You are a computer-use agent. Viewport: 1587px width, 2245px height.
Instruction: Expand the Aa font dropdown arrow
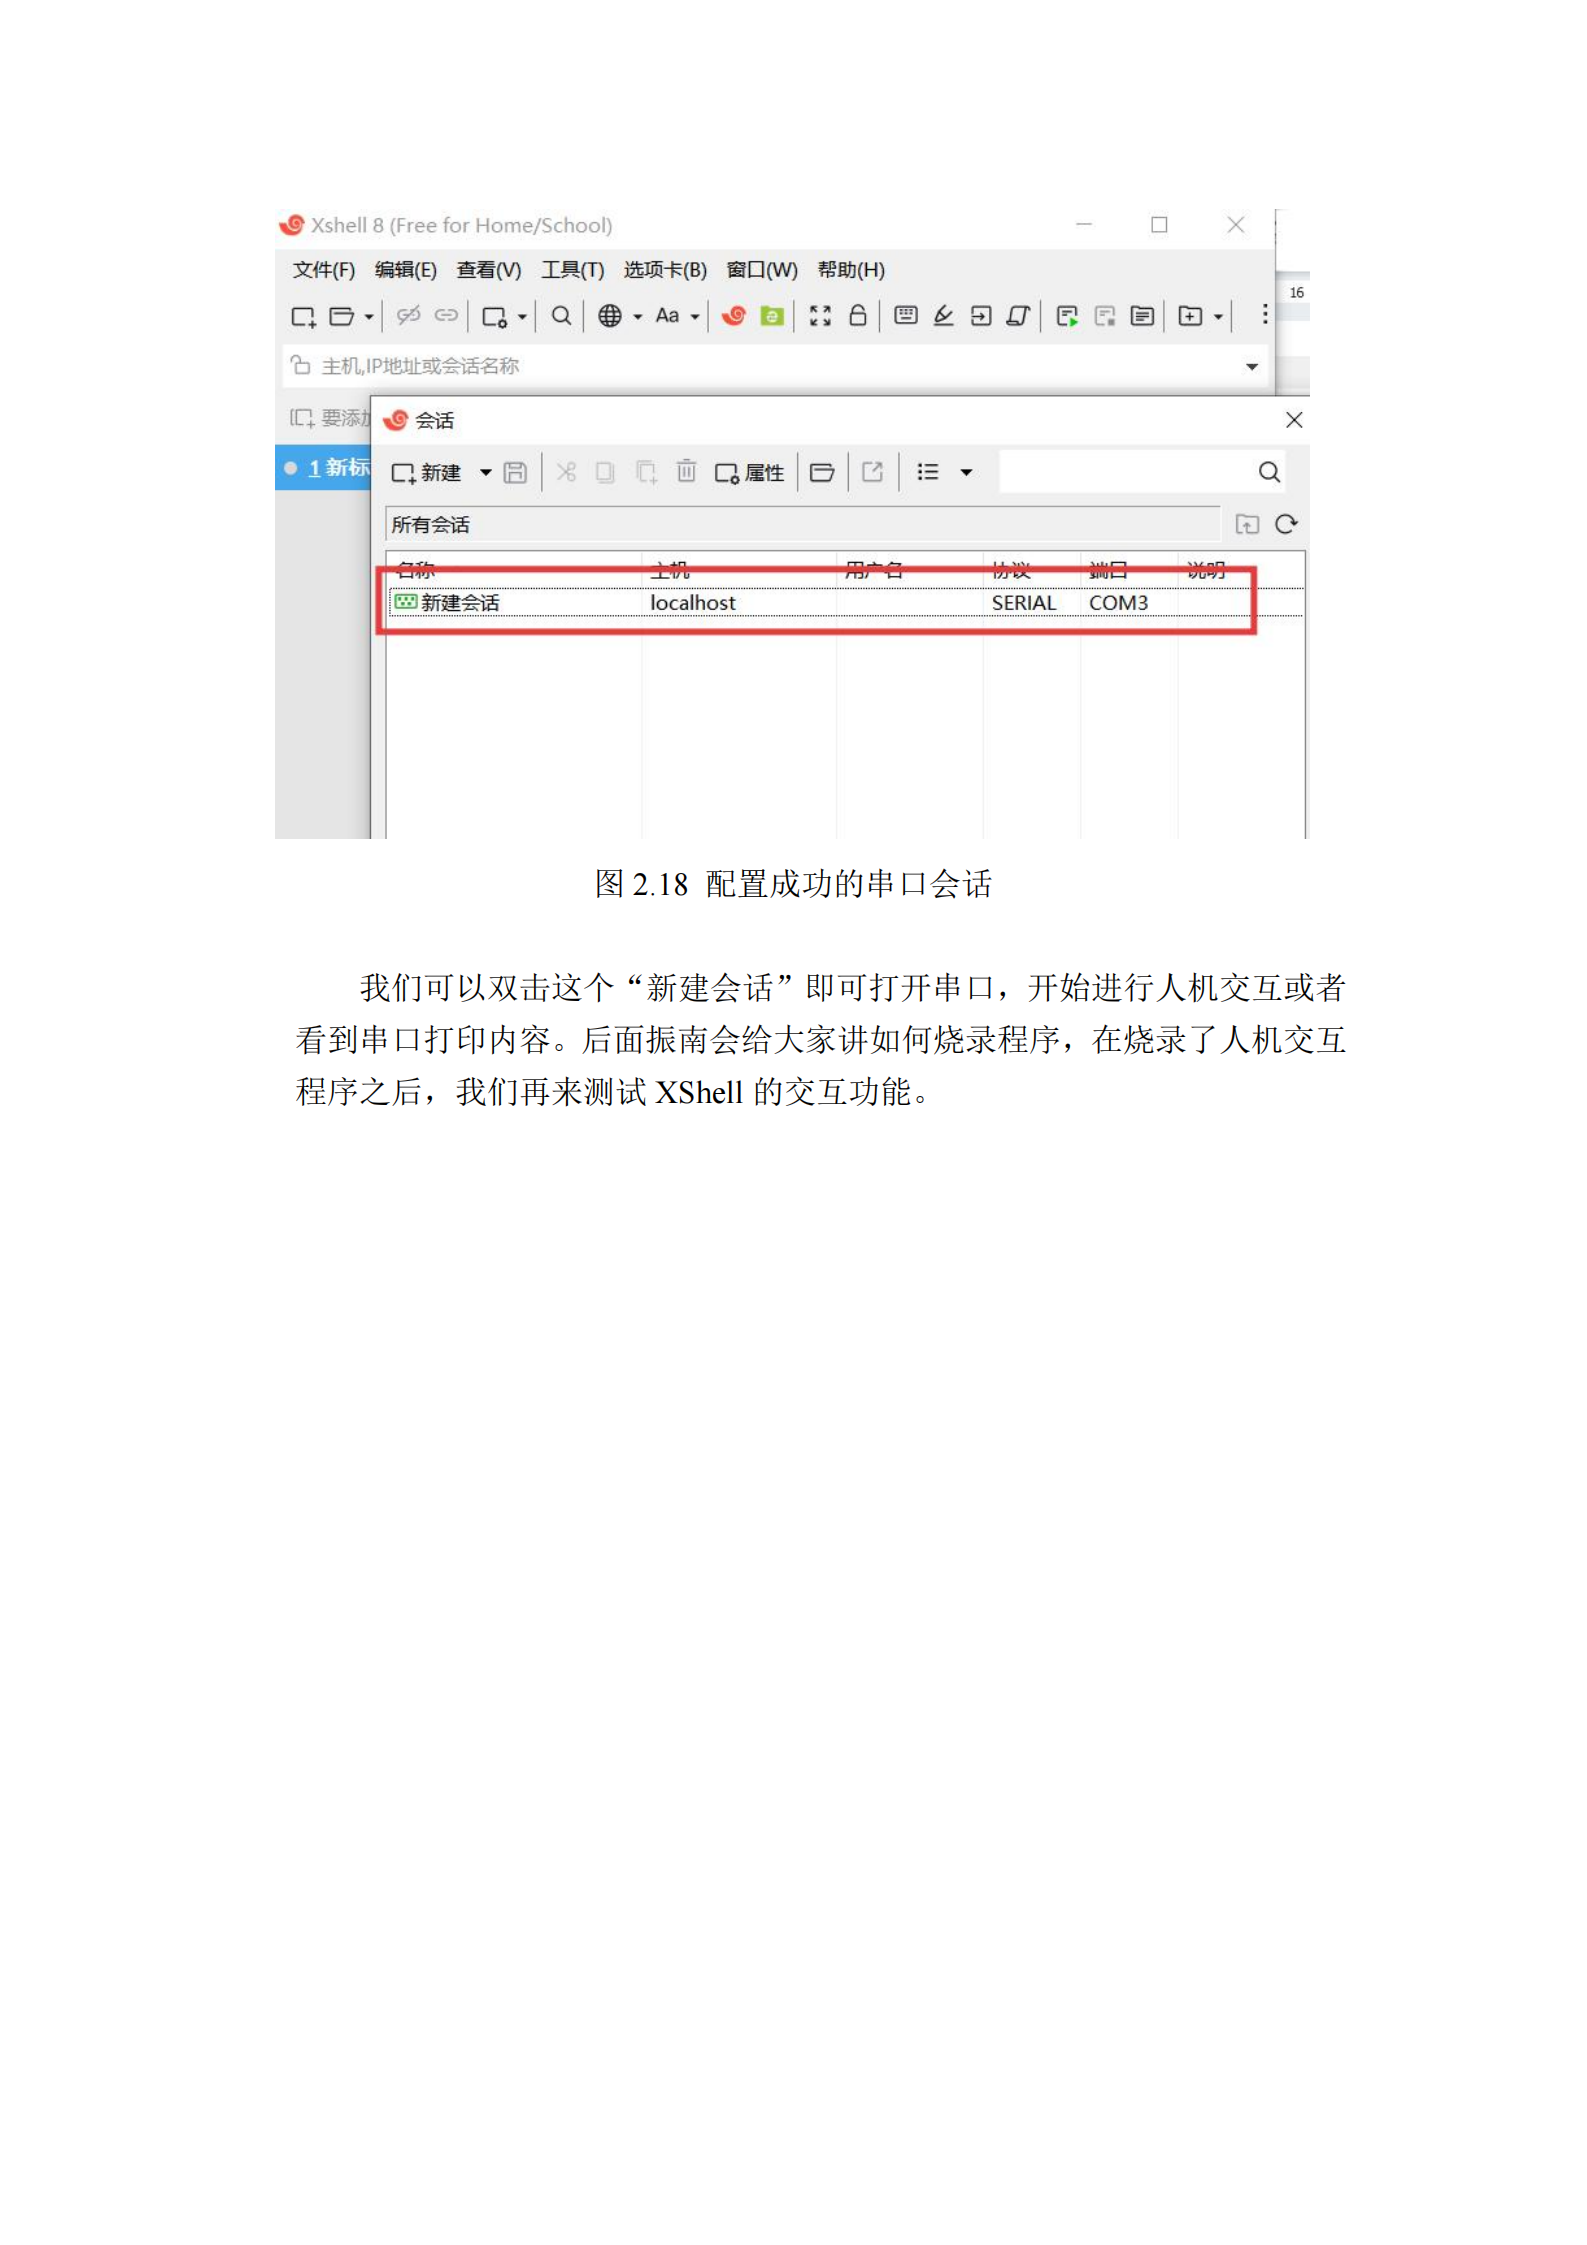(x=695, y=317)
